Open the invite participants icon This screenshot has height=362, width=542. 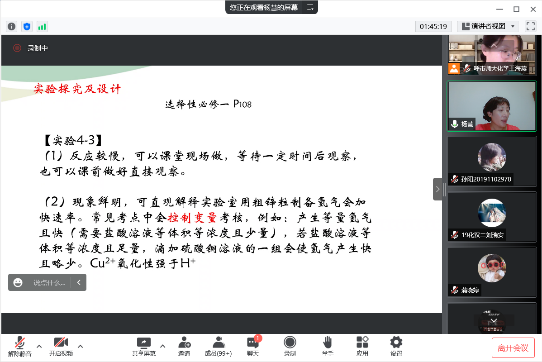(184, 346)
